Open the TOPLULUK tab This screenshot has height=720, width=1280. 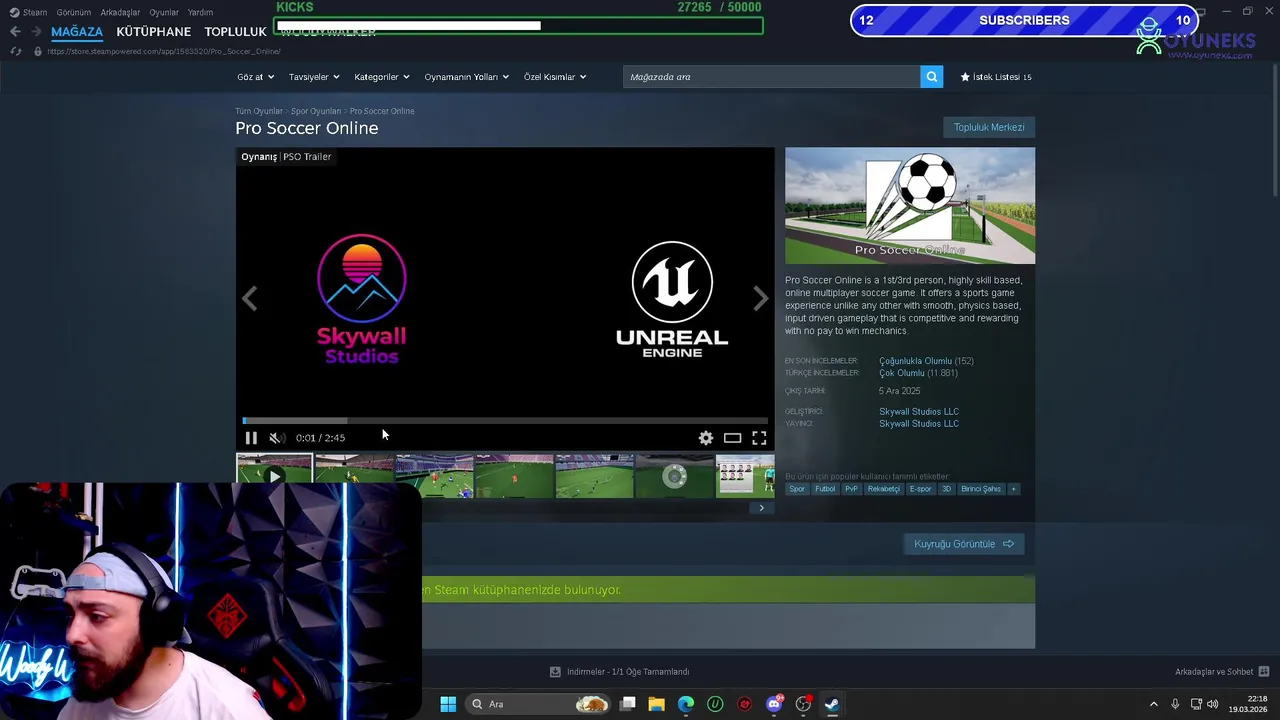(x=235, y=32)
